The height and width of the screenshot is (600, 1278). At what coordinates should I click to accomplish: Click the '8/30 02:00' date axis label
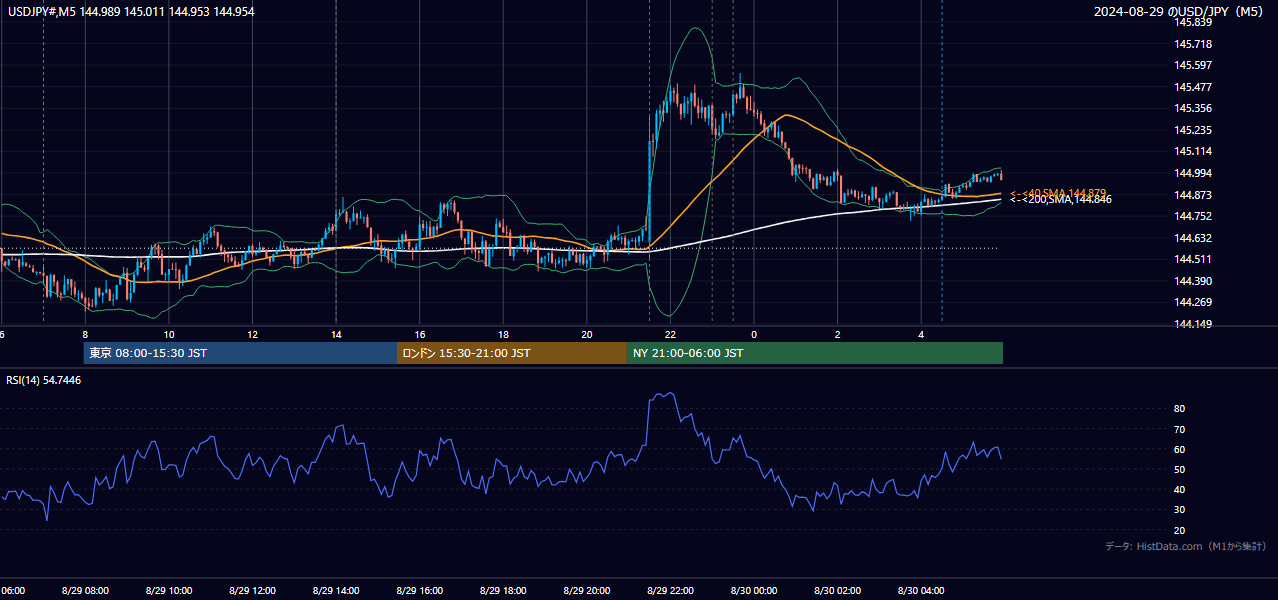837,591
